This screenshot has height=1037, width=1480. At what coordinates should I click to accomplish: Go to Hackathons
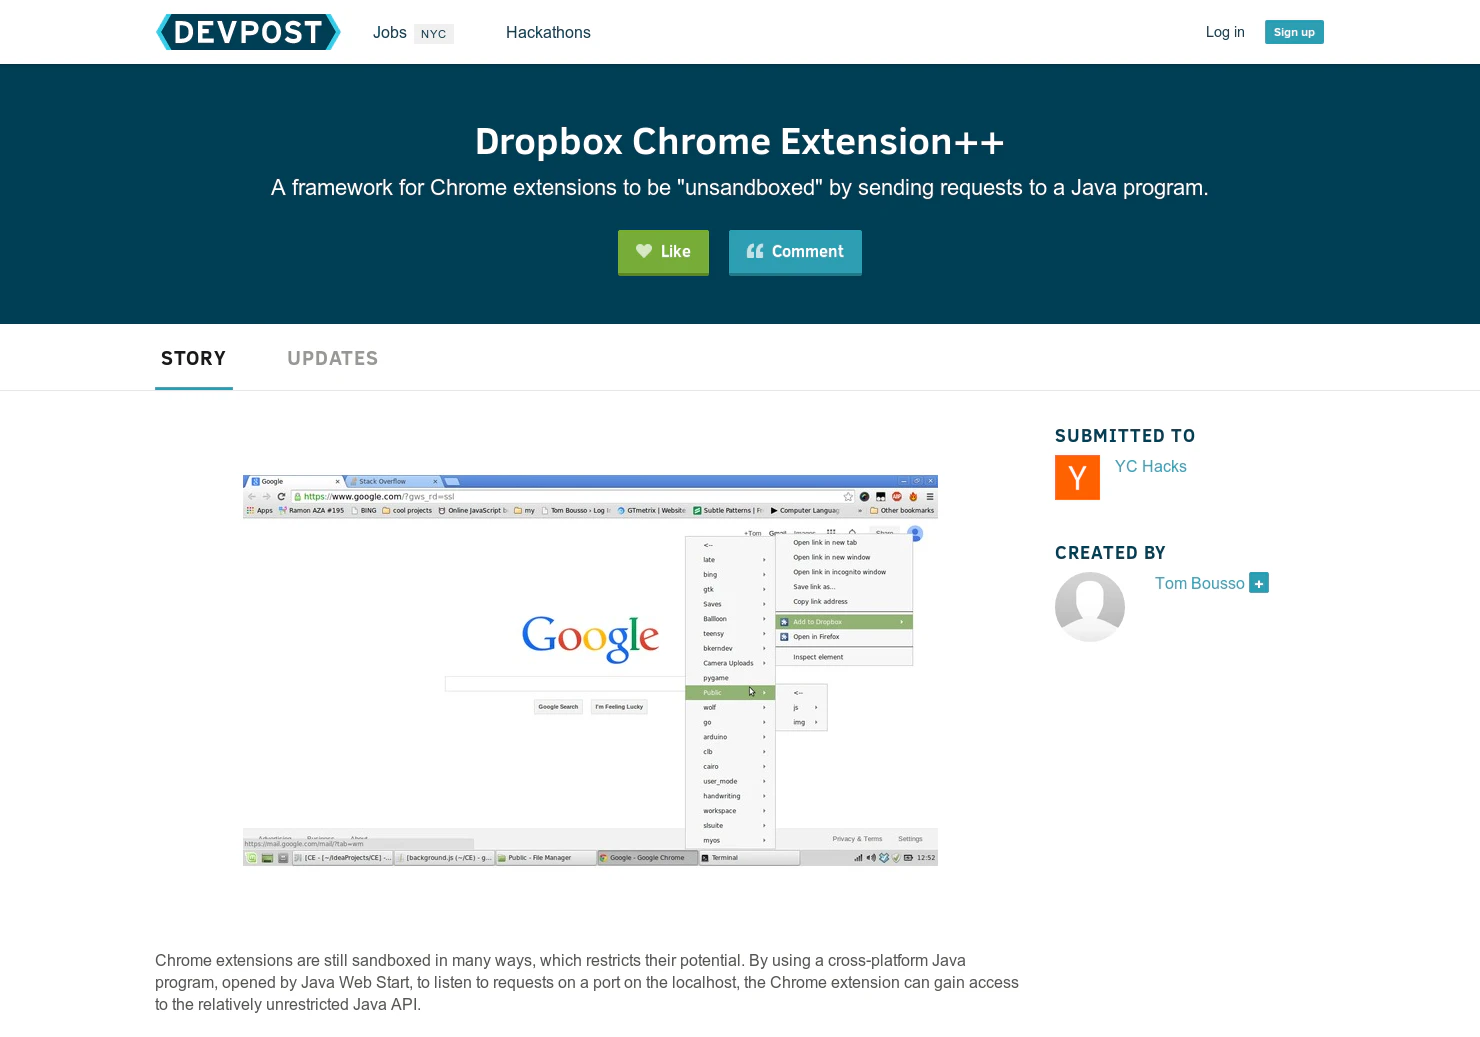click(x=548, y=33)
